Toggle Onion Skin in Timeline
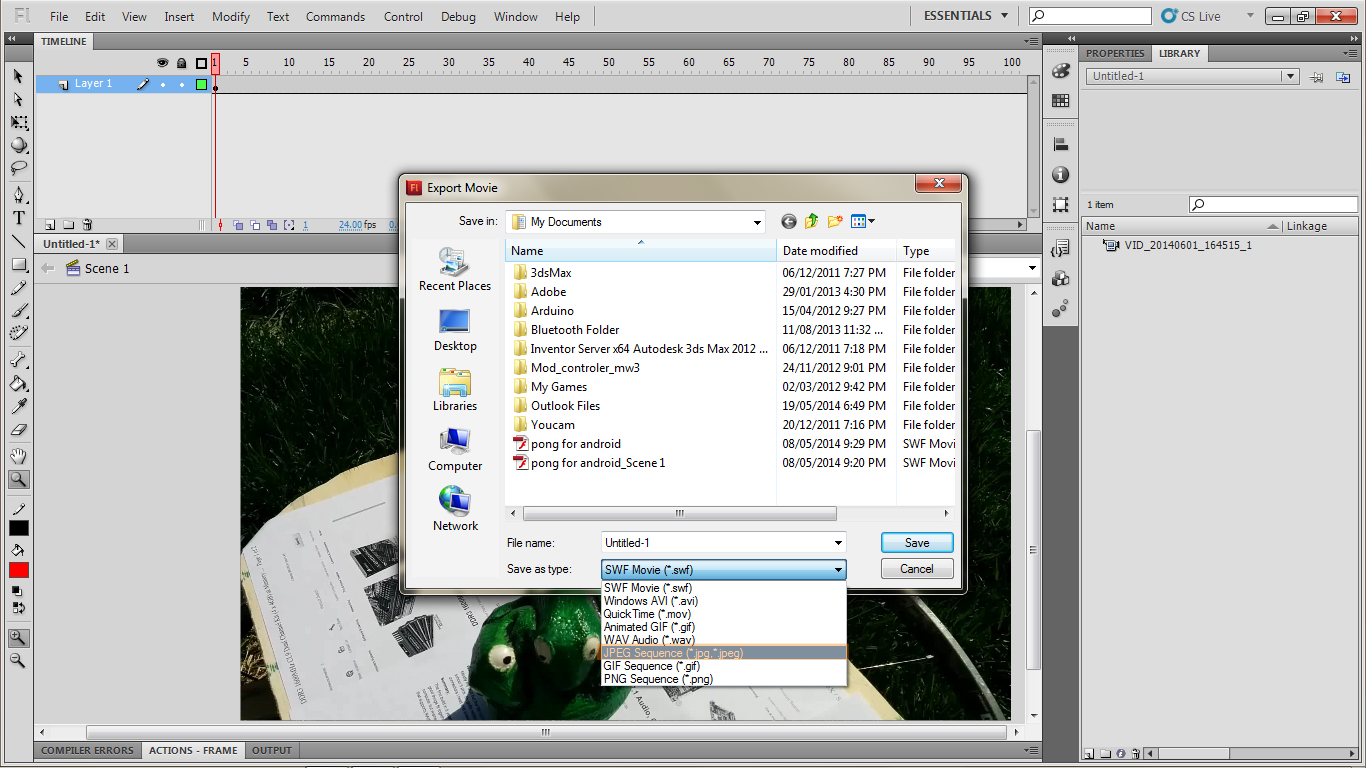Image resolution: width=1366 pixels, height=768 pixels. [239, 225]
